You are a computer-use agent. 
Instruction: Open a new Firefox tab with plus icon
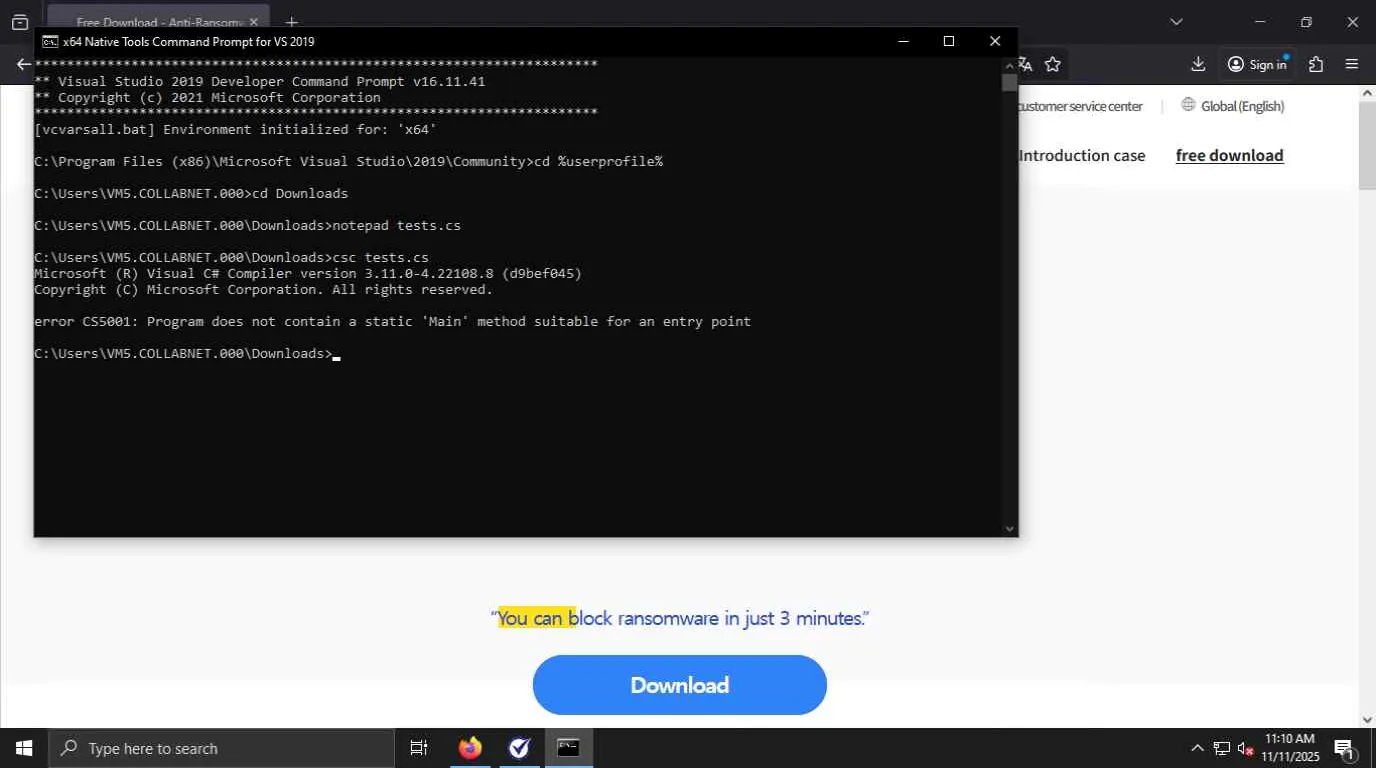291,22
